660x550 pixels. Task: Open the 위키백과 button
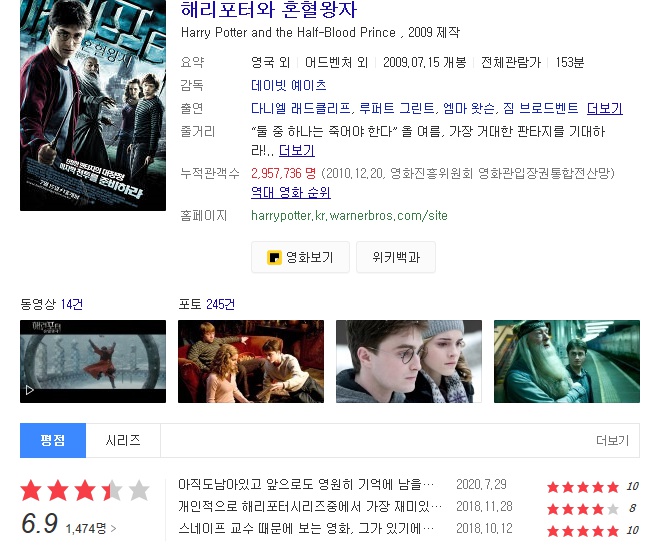pyautogui.click(x=396, y=257)
